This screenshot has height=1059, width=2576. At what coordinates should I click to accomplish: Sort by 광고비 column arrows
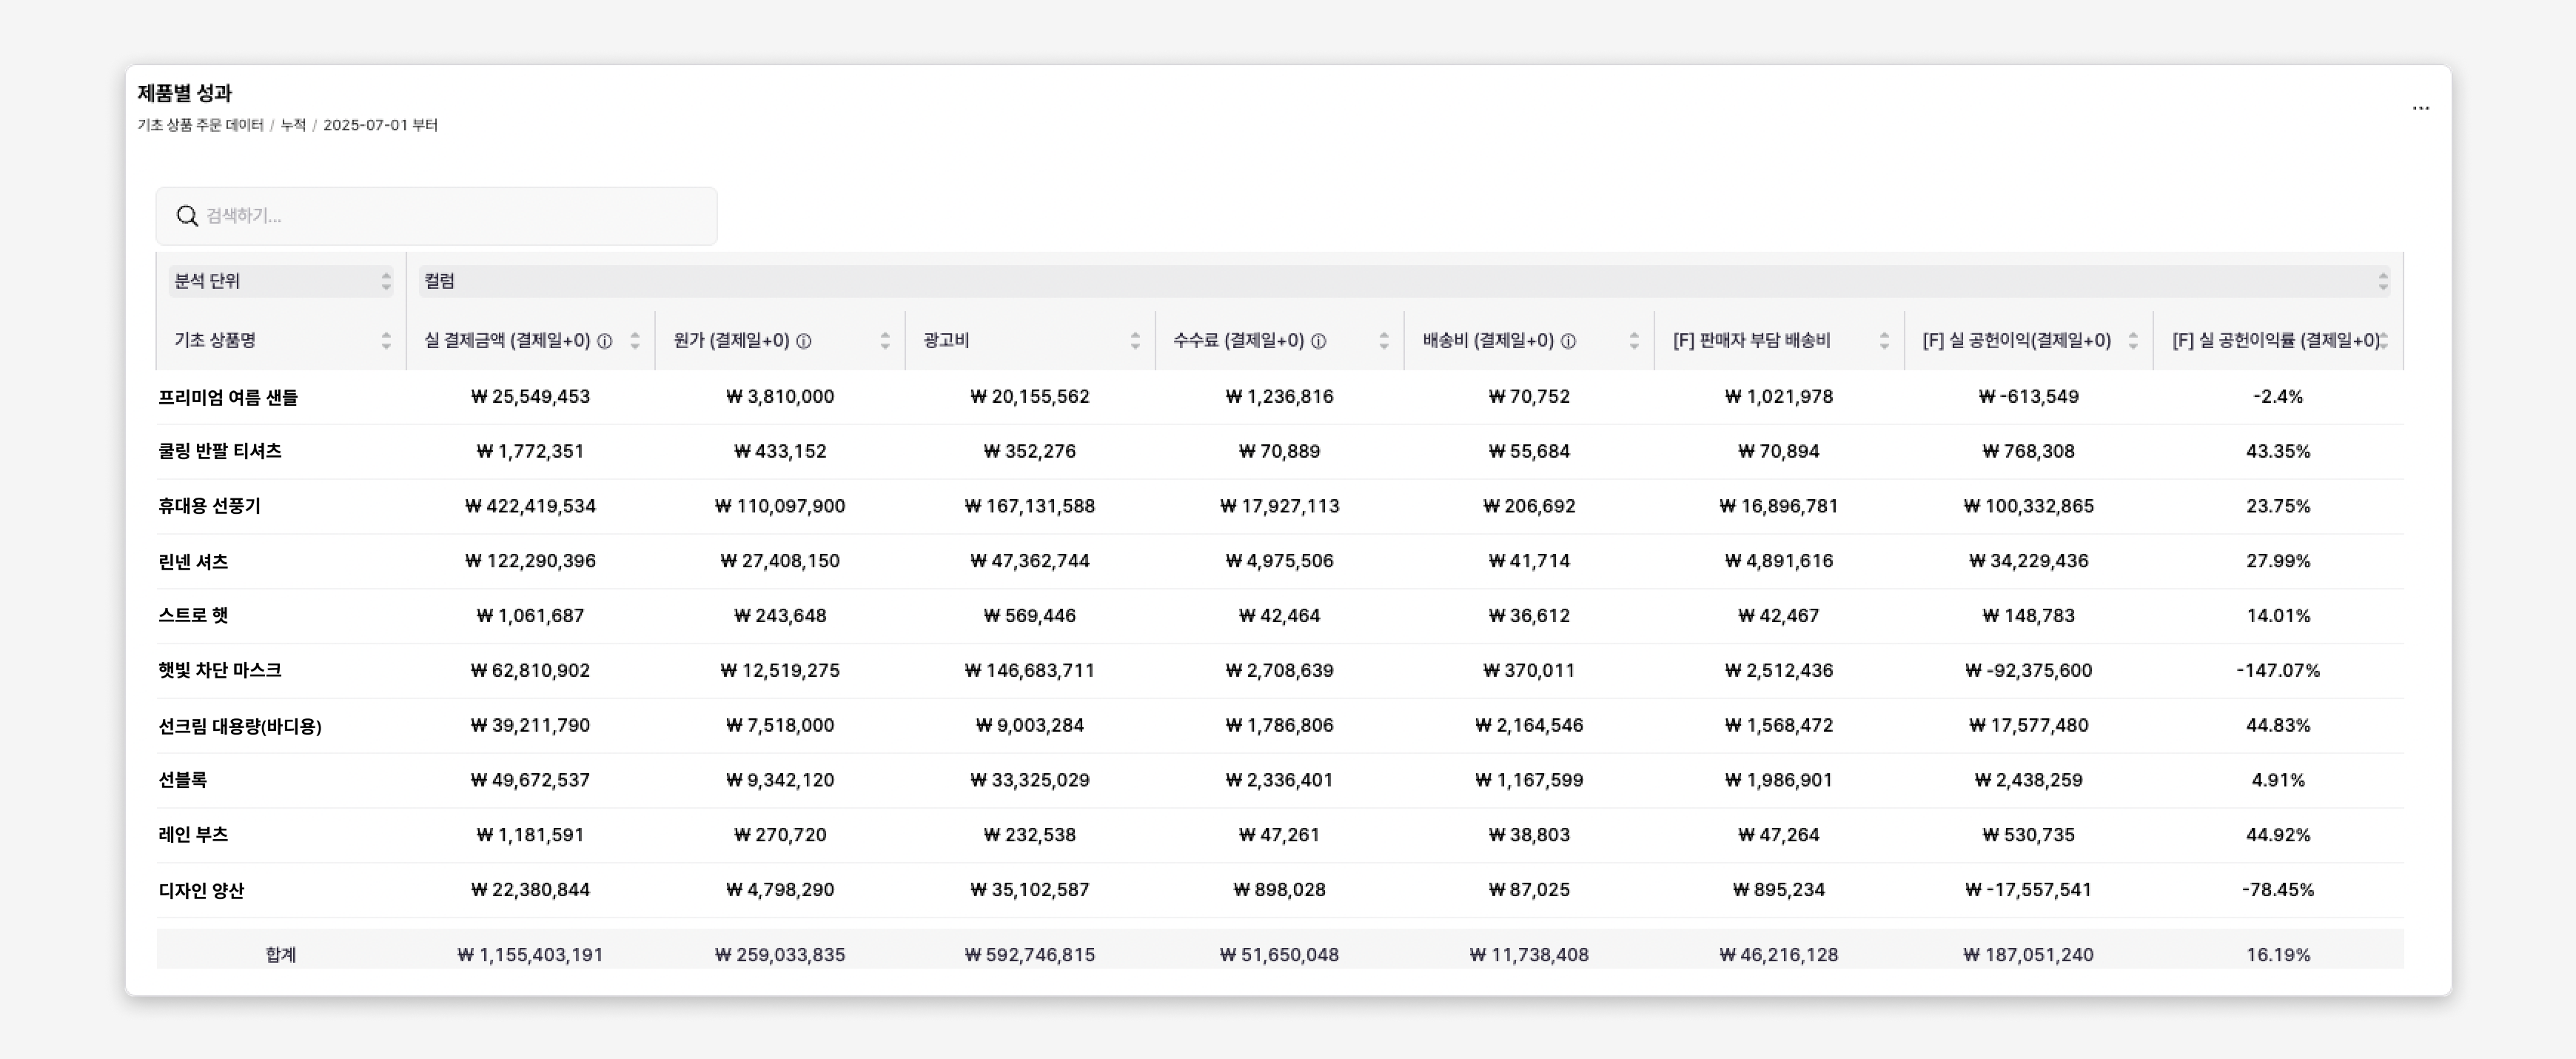(x=1134, y=341)
